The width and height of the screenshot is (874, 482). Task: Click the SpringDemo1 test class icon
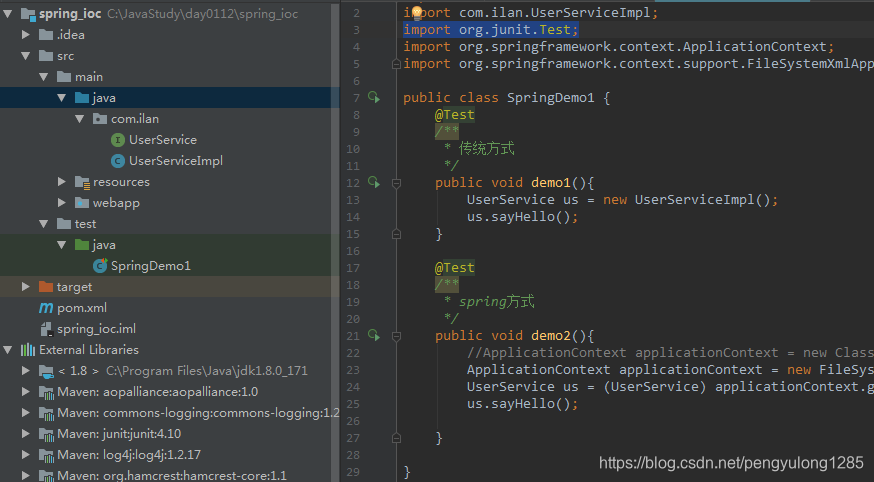tap(100, 266)
